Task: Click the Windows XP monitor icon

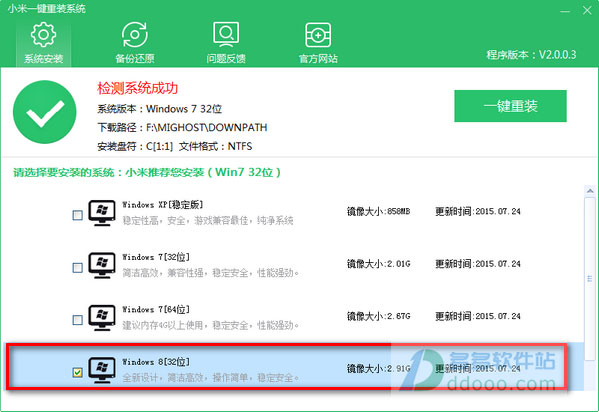Action: [x=102, y=213]
